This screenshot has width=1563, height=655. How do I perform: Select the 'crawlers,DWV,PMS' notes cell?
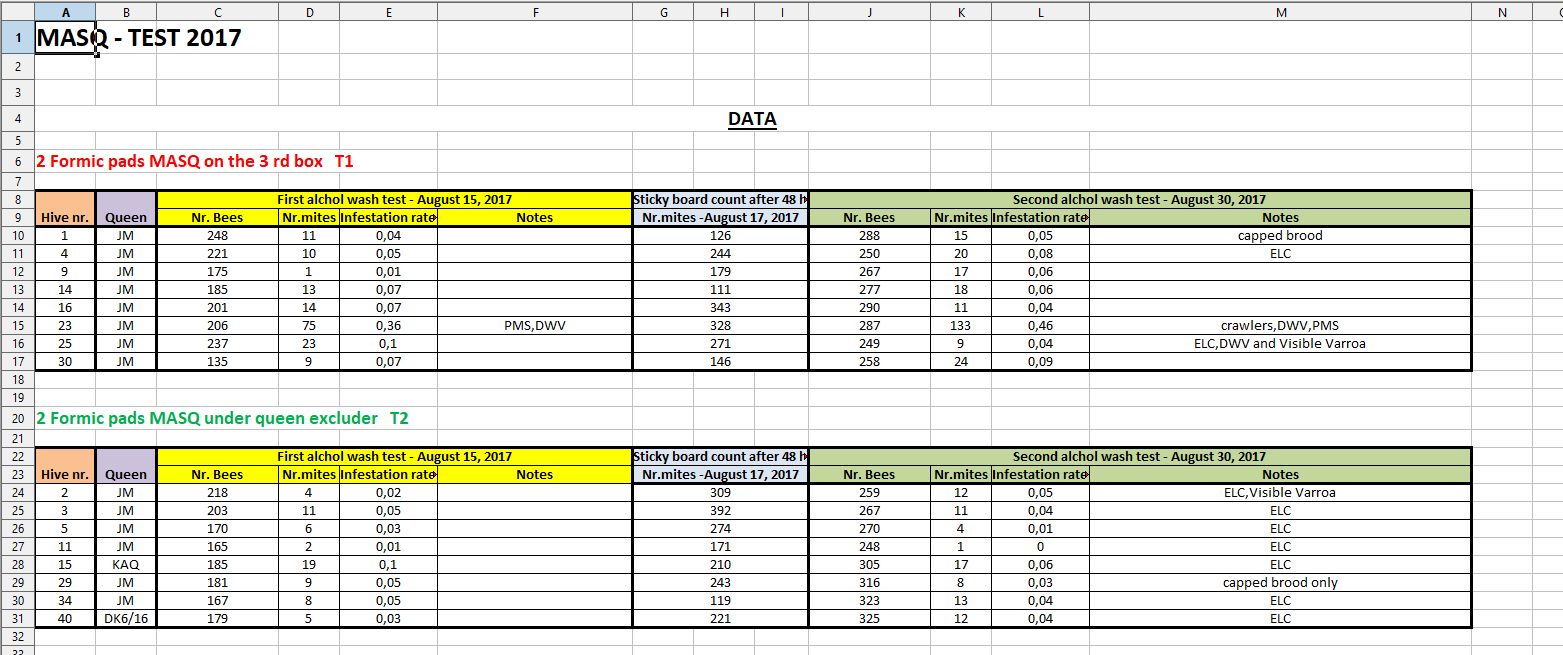point(1280,325)
